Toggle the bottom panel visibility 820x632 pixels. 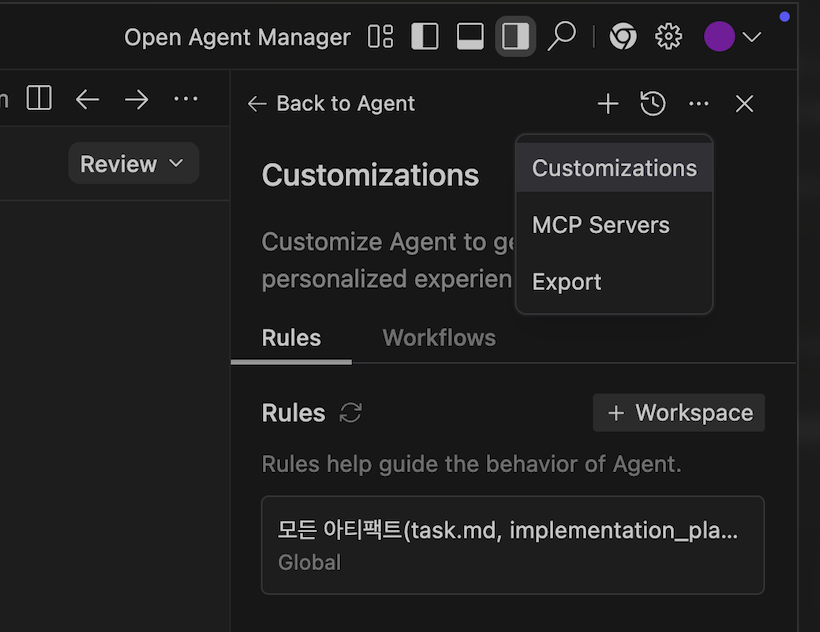[x=470, y=37]
